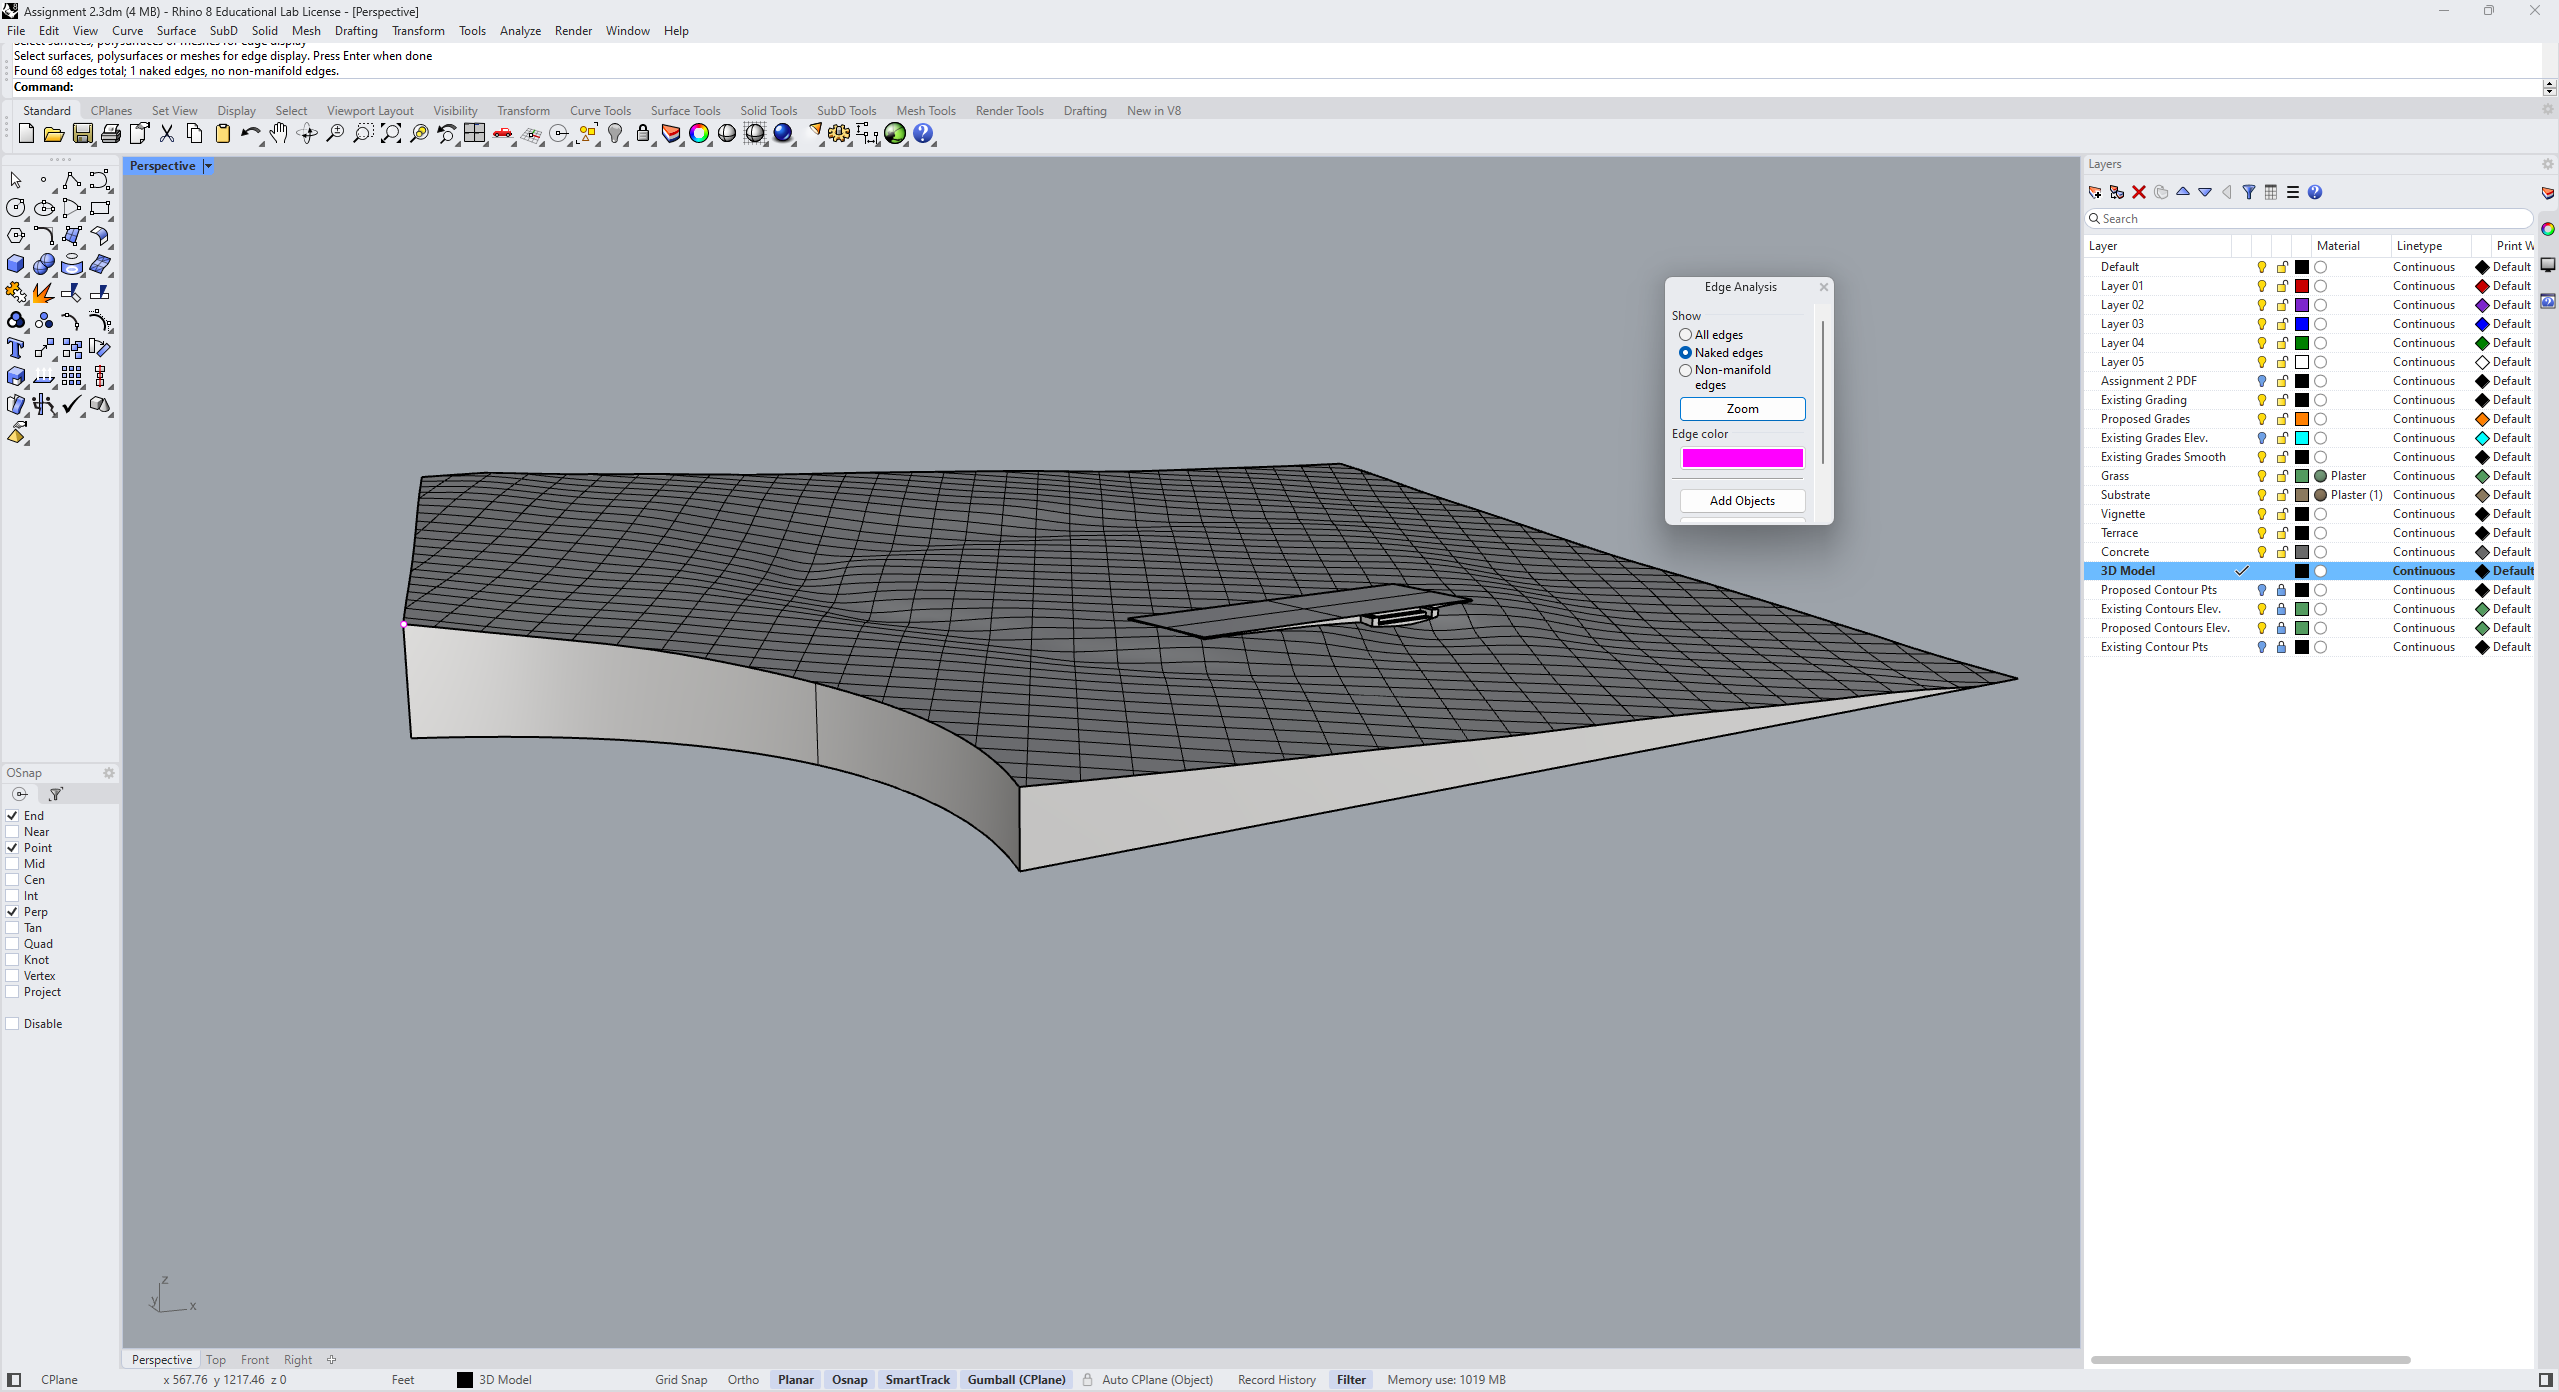This screenshot has height=1392, width=2559.
Task: Open the layer filter funnel icon
Action: point(2249,192)
